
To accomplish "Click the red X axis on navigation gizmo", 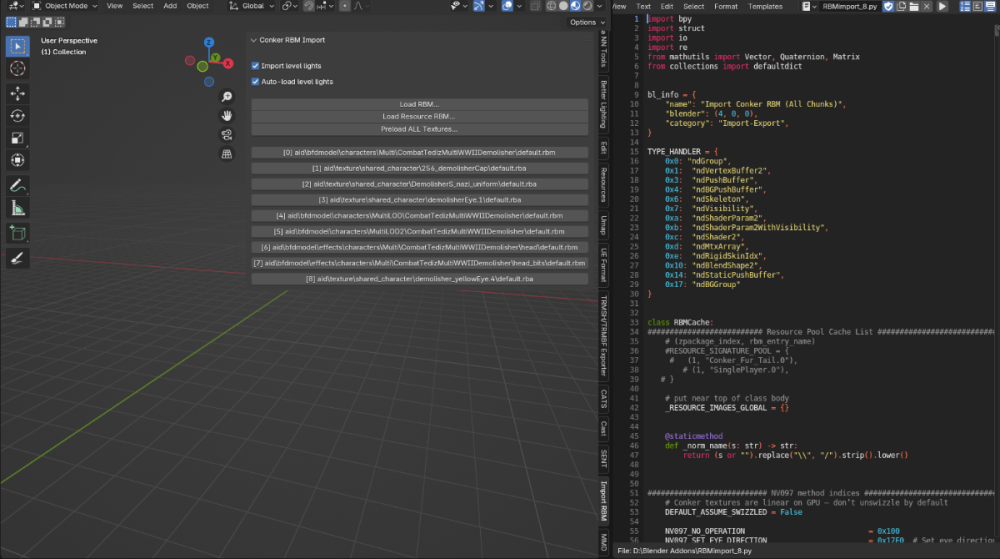I will click(x=228, y=63).
